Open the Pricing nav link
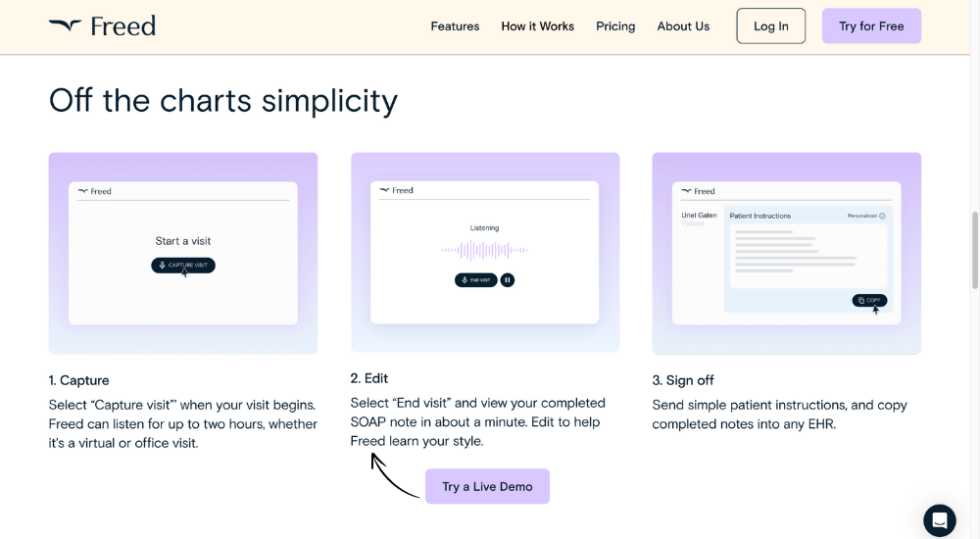 (615, 26)
